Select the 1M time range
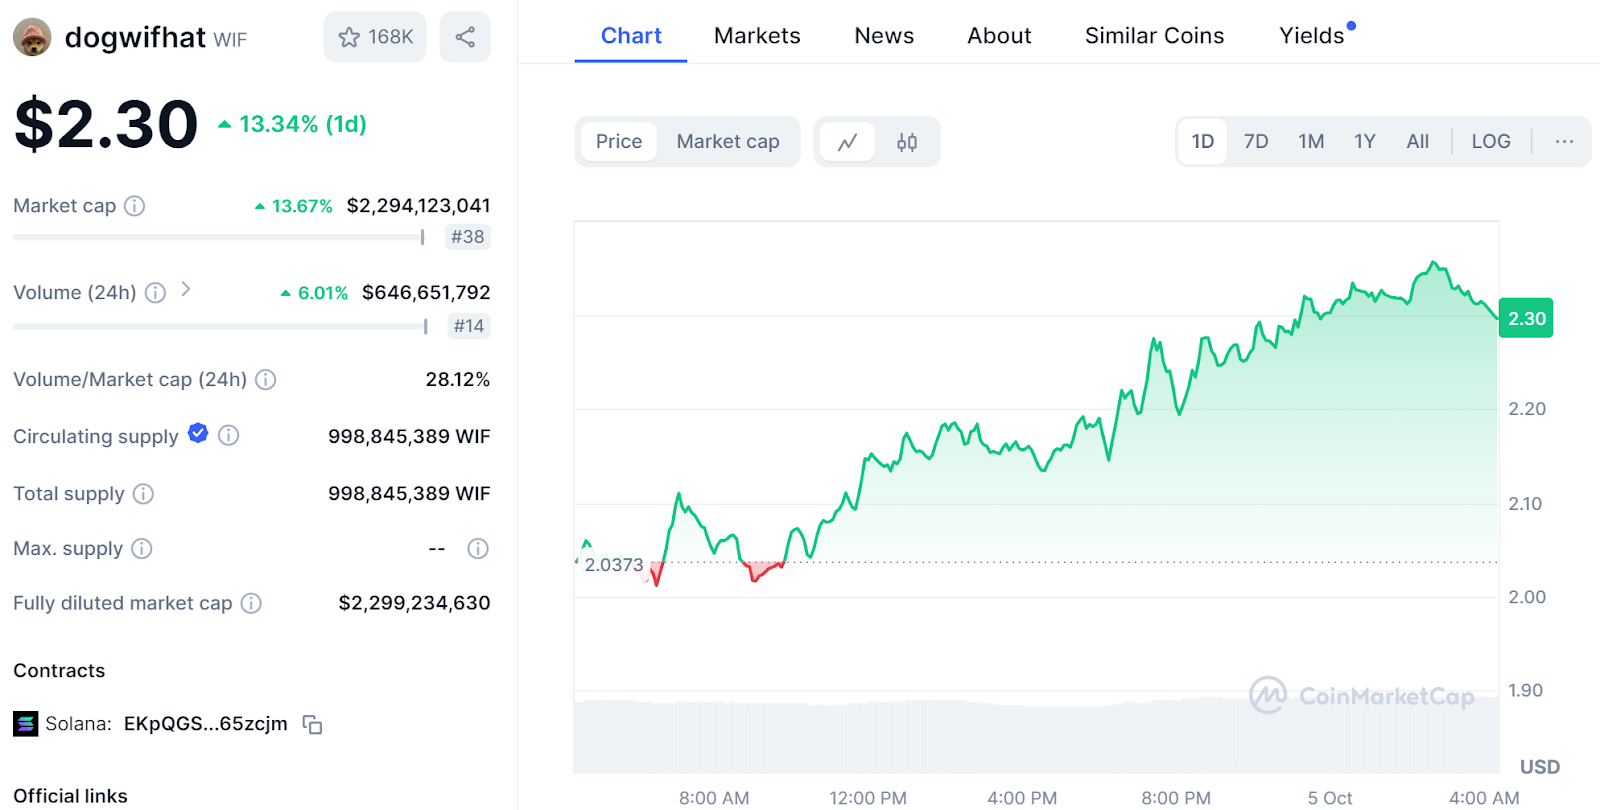 coord(1311,142)
